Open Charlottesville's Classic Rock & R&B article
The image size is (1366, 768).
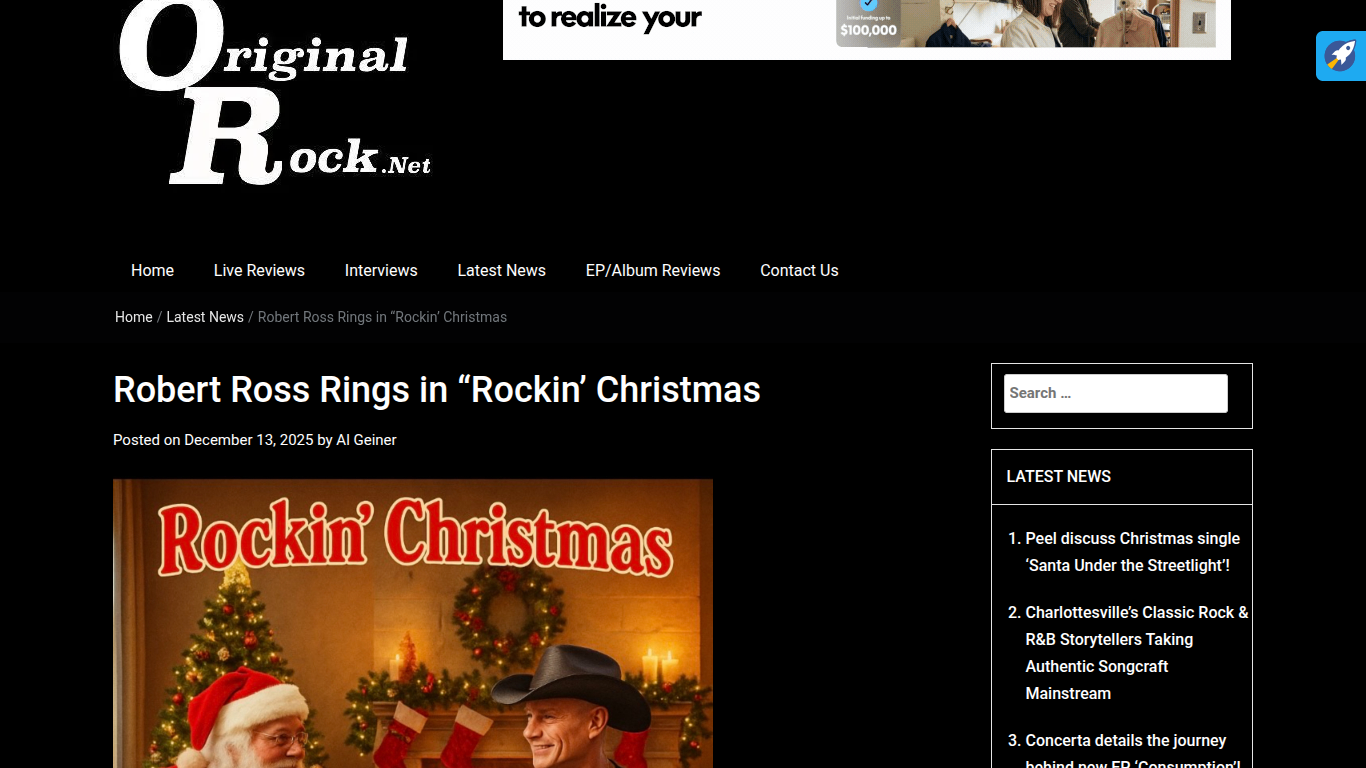[x=1137, y=653]
